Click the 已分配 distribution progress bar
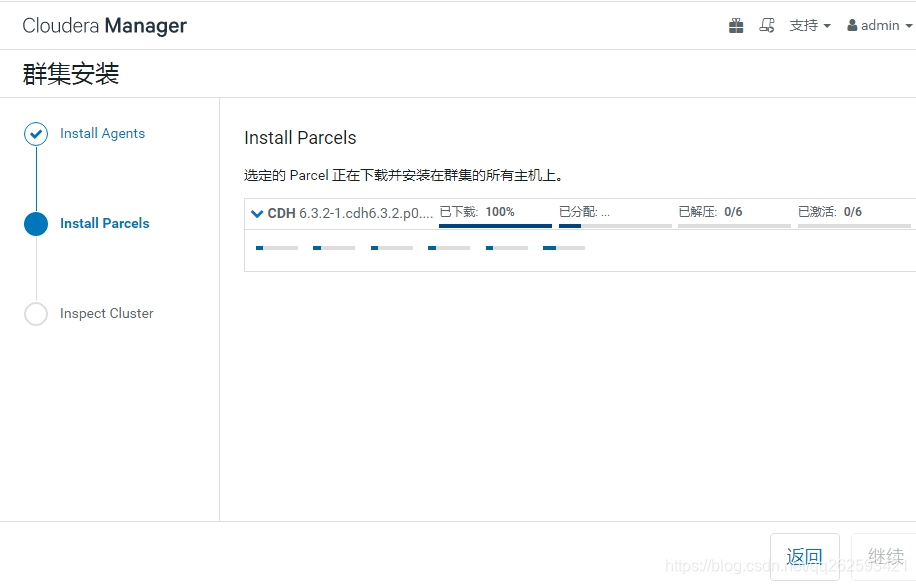The width and height of the screenshot is (916, 584). pos(615,225)
